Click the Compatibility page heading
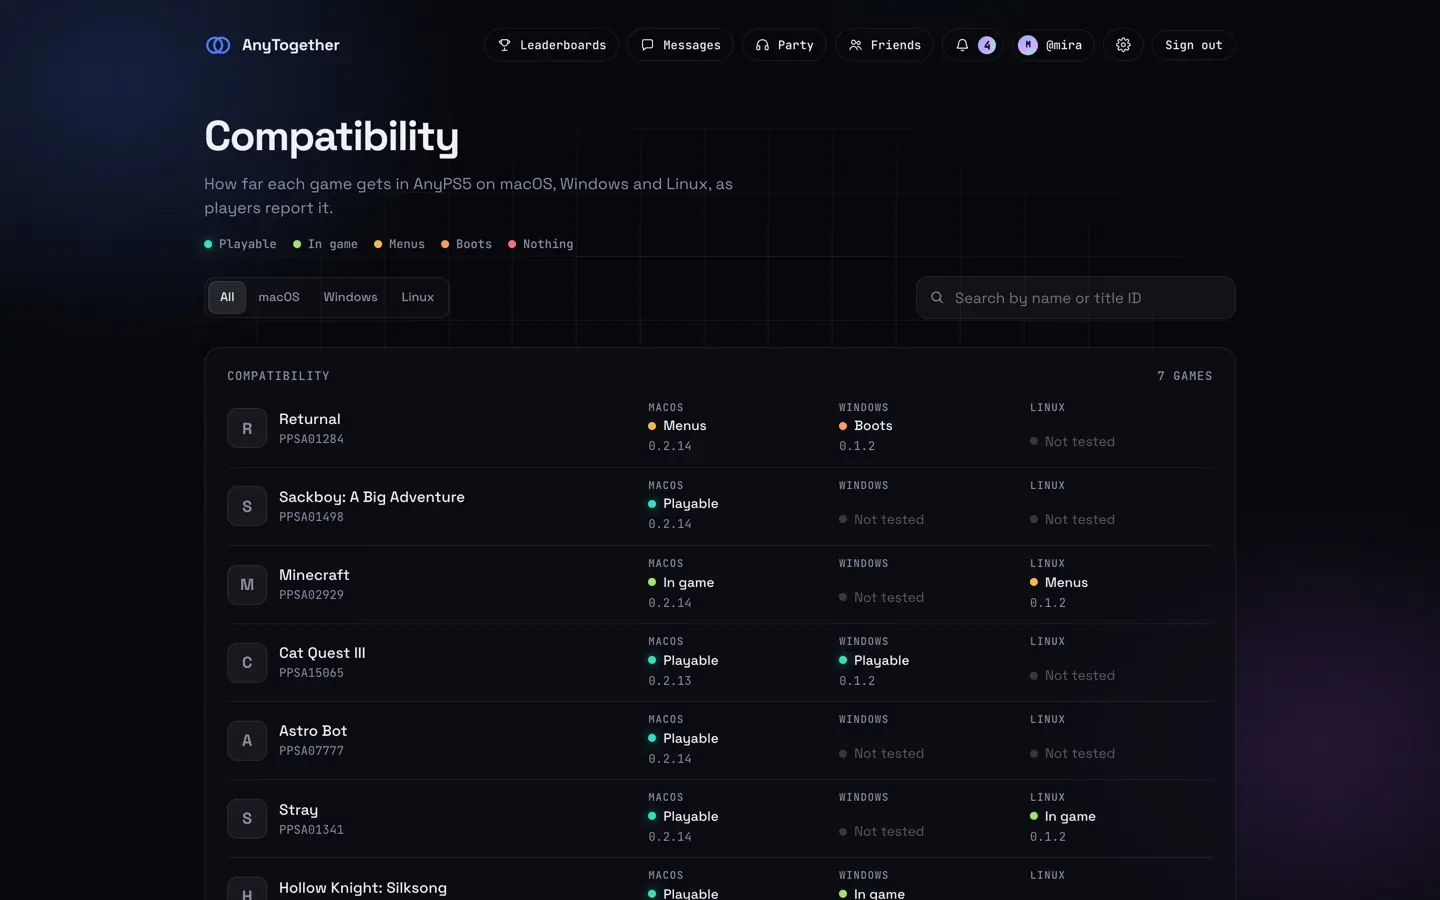1440x900 pixels. [331, 136]
